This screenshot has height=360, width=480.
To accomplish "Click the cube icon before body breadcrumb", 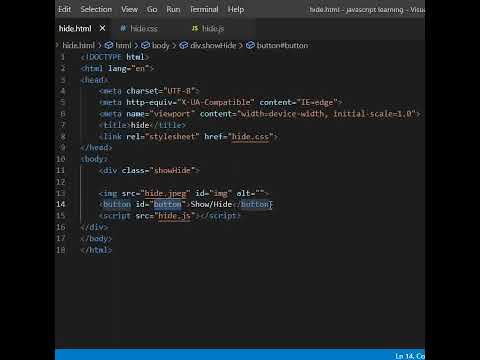I will click(145, 45).
